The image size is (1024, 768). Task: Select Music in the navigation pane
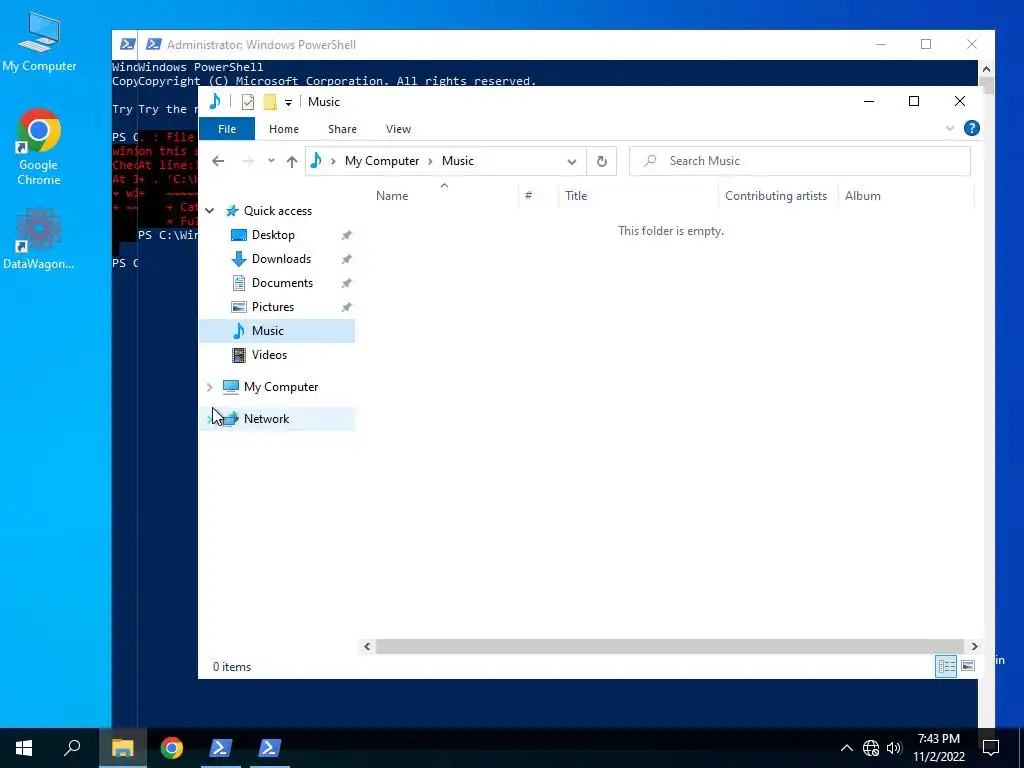[x=277, y=331]
